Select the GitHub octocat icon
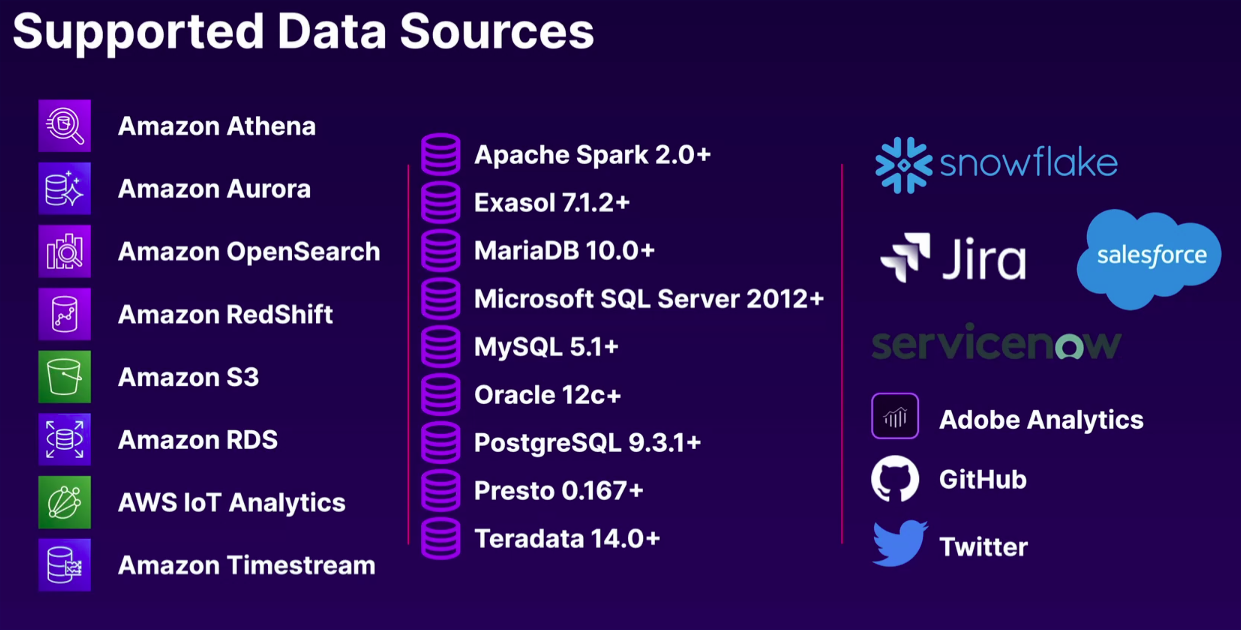This screenshot has height=630, width=1241. [x=895, y=479]
